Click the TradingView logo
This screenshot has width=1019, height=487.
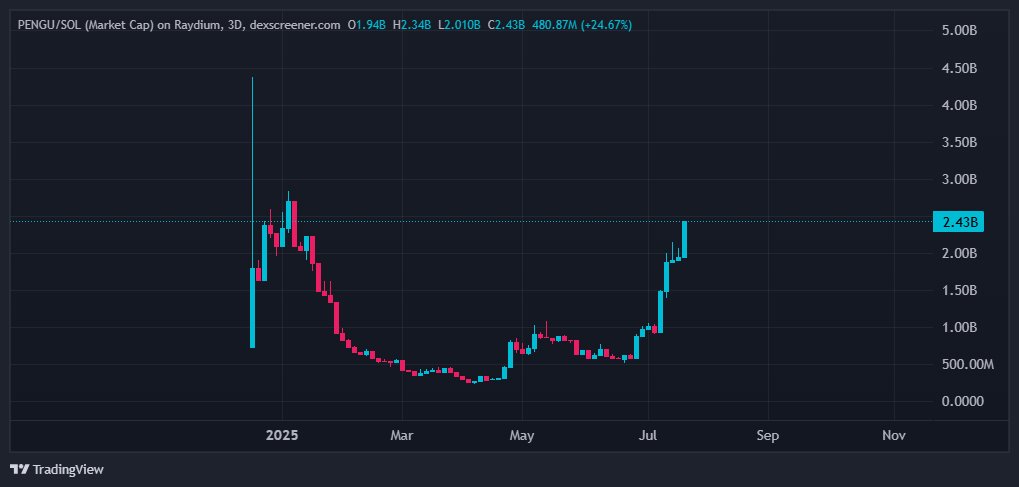(x=57, y=469)
